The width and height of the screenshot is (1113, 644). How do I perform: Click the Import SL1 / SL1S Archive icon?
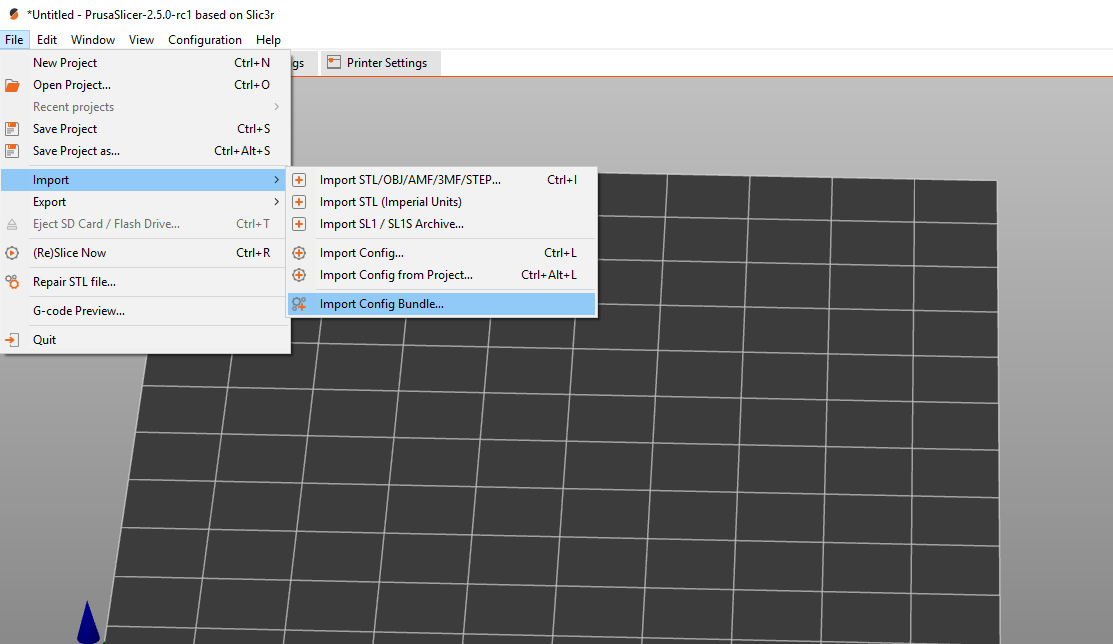coord(299,224)
